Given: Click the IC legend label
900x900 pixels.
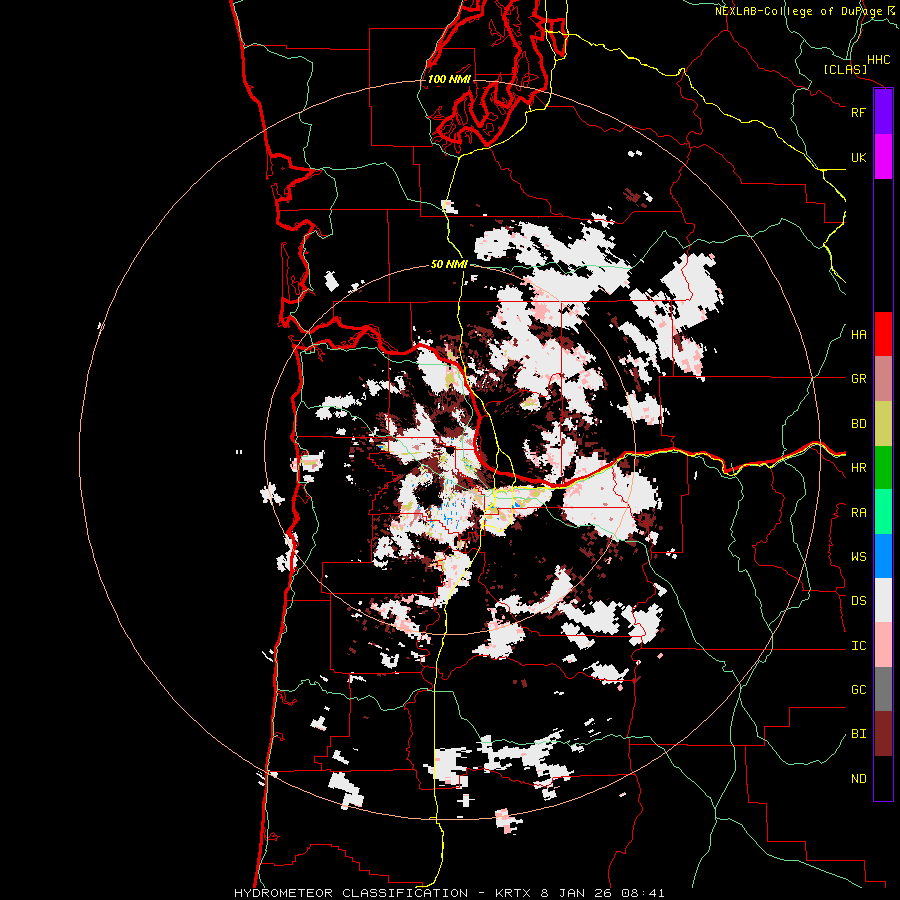Looking at the screenshot, I should click(x=858, y=646).
